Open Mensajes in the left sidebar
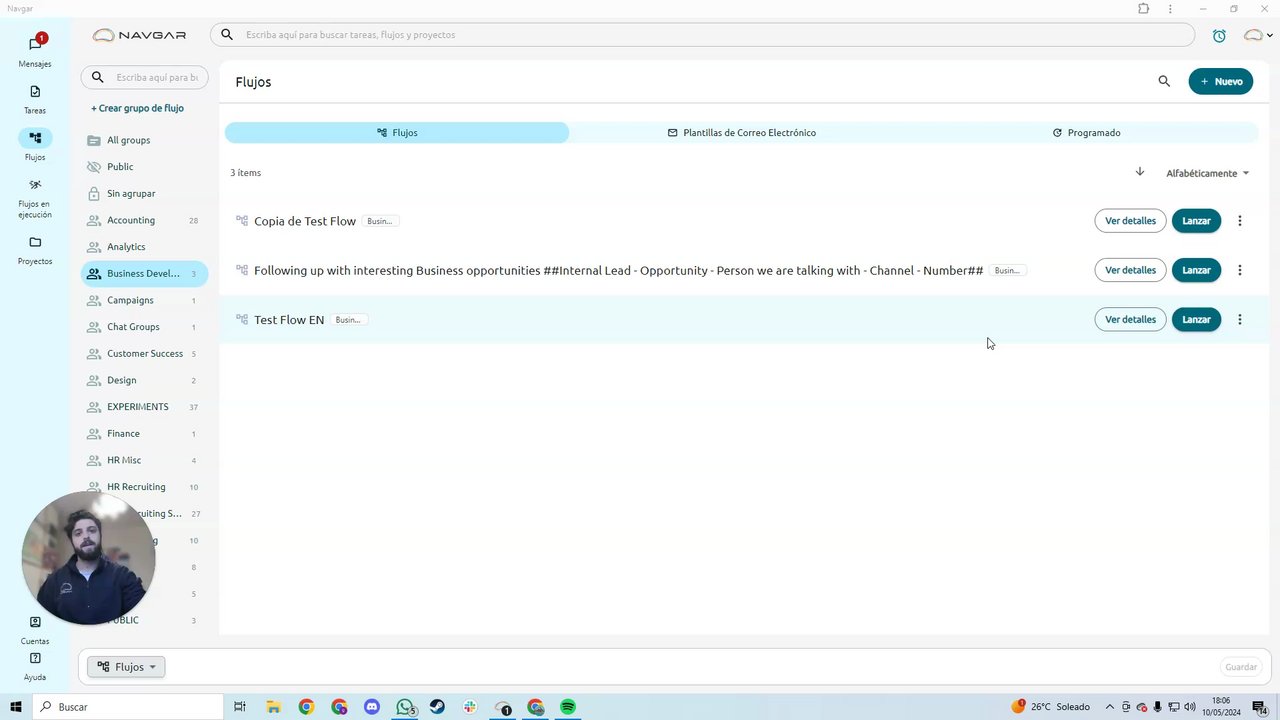 (x=35, y=51)
